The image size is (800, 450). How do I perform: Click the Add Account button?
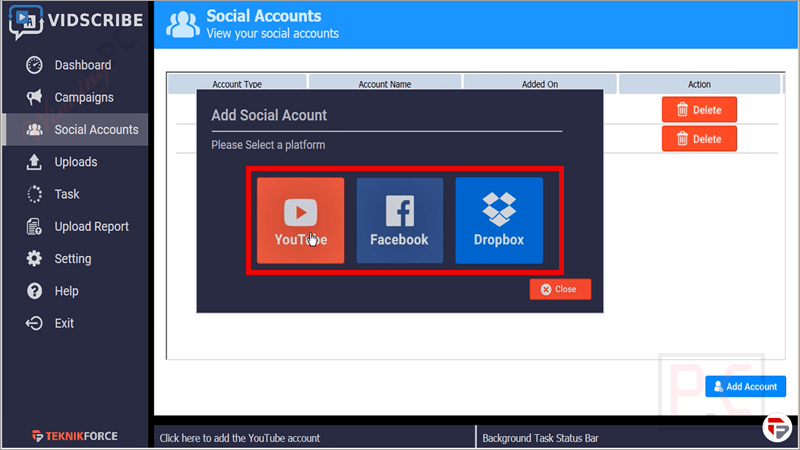point(745,387)
